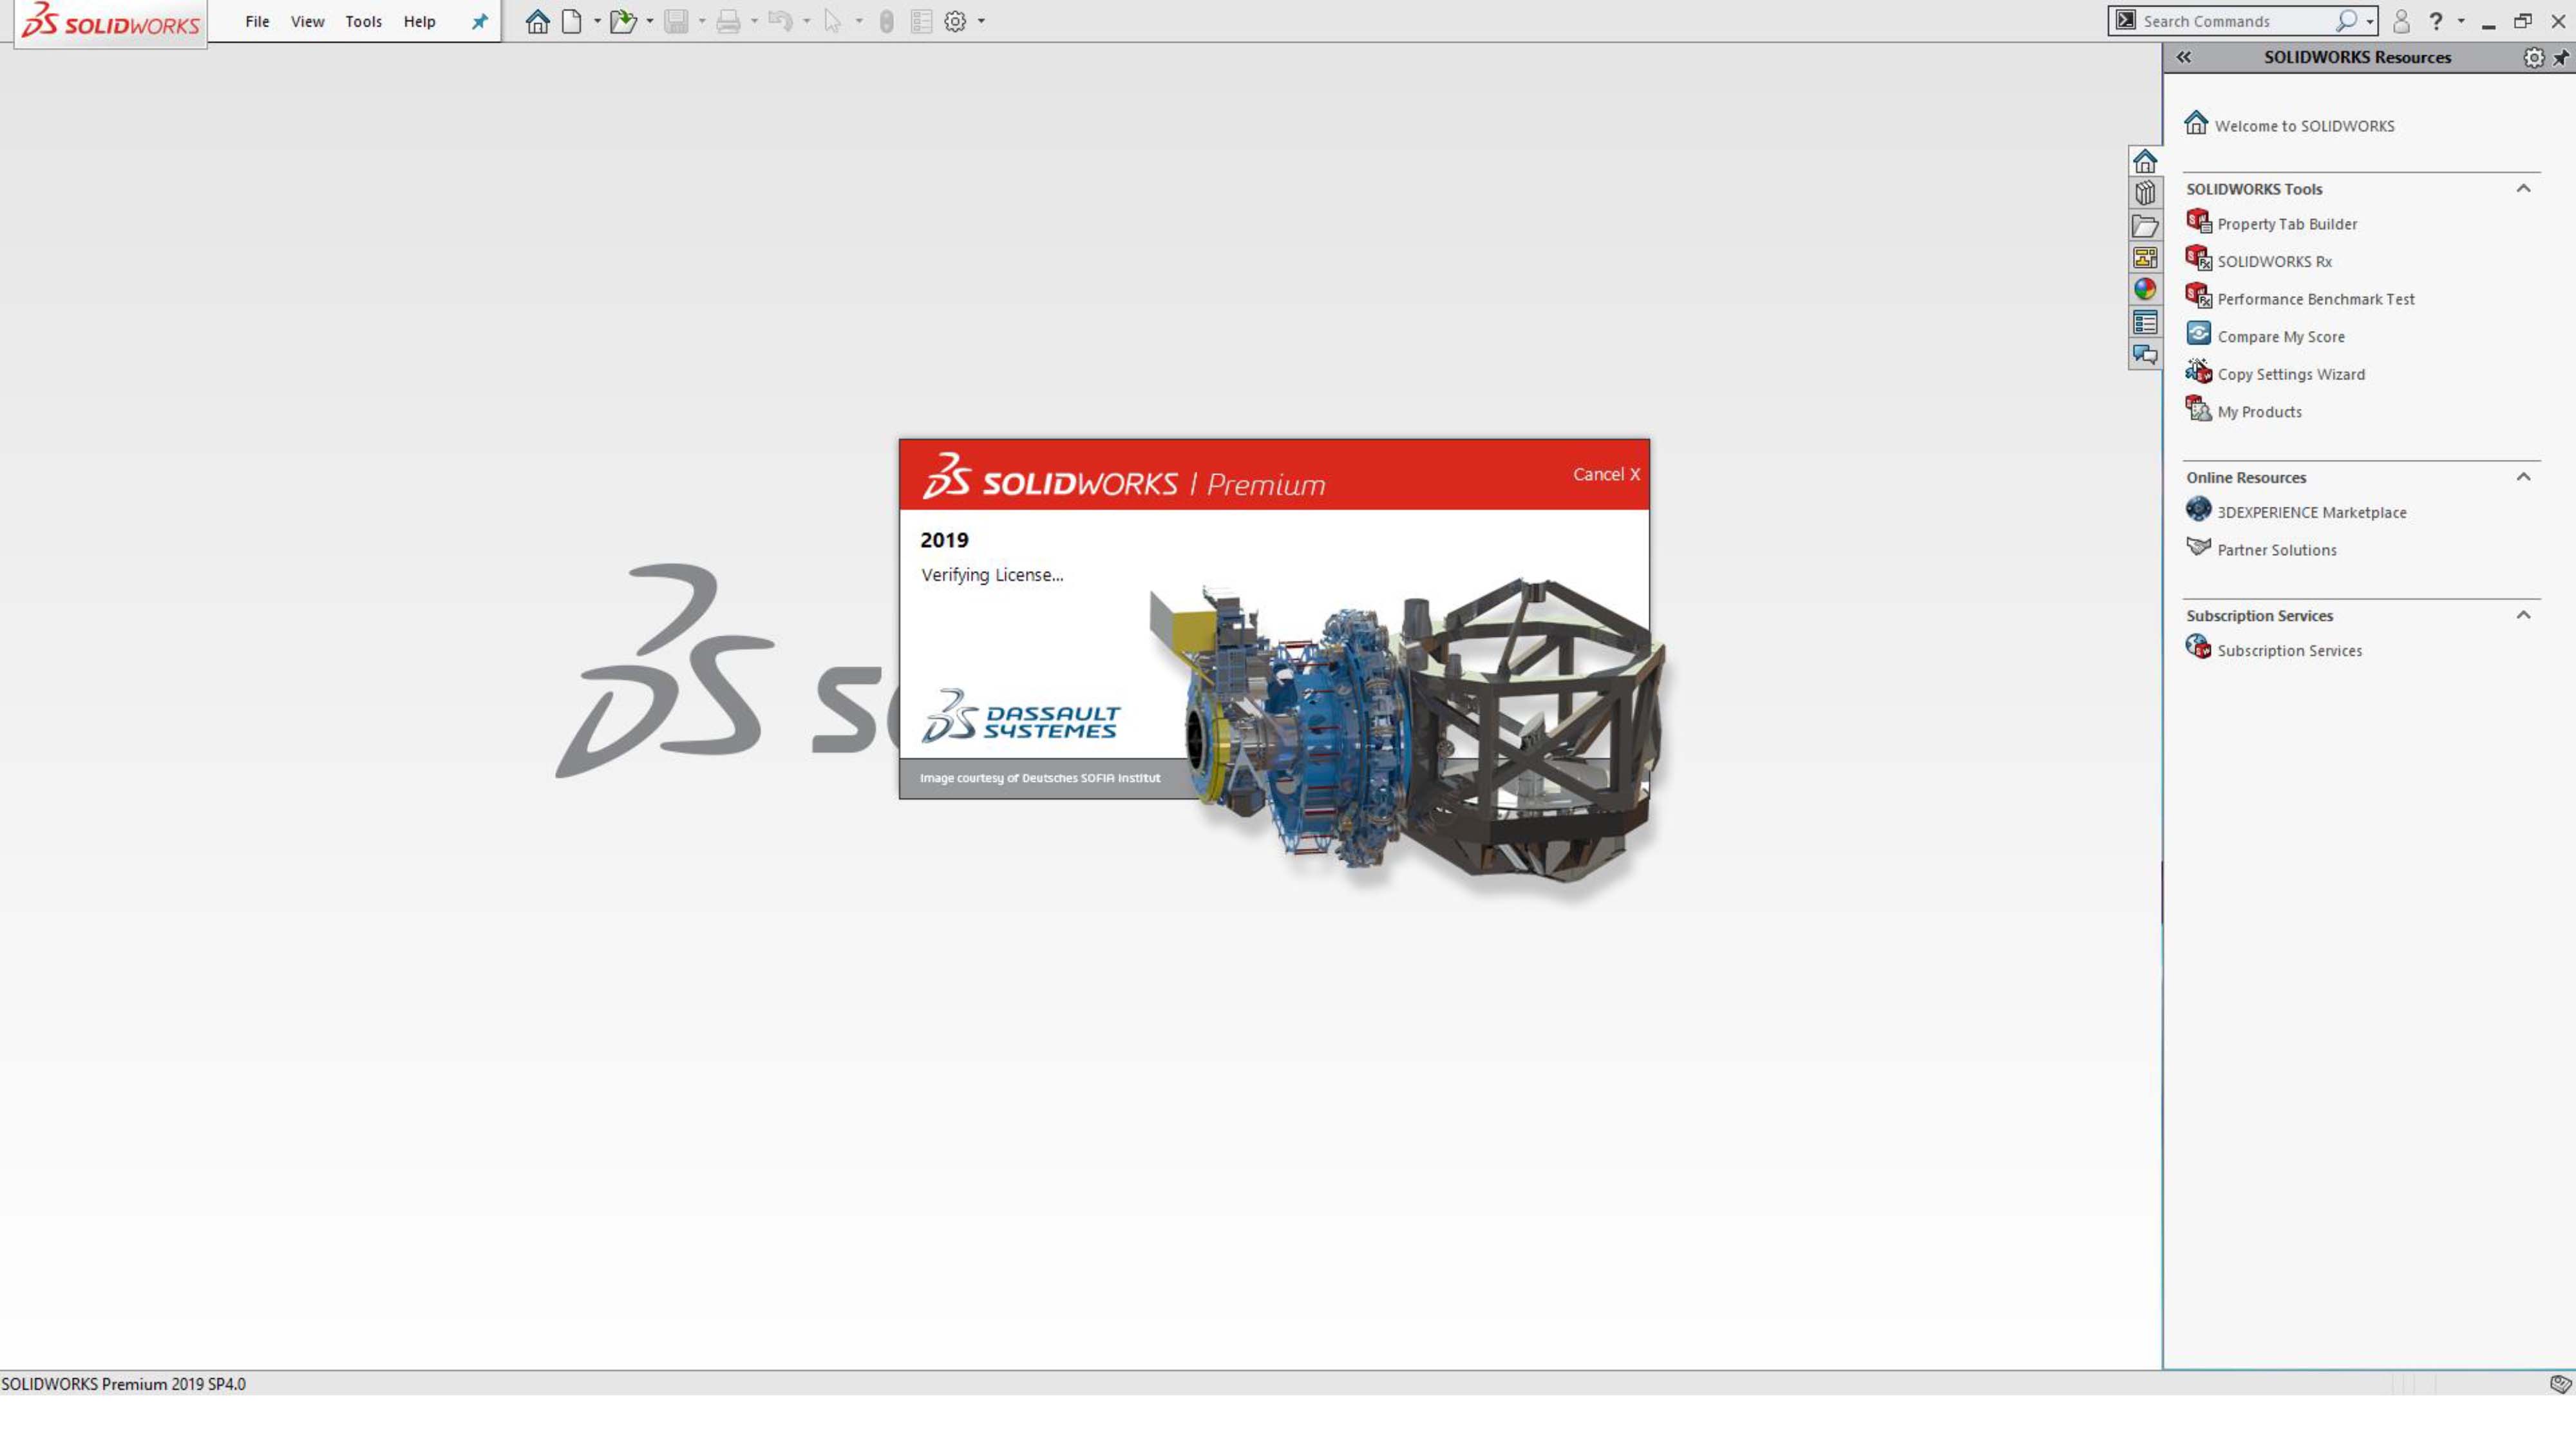Screen dimensions: 2576x1449
Task: Click 'SOLIDWORKS Premium 2019 SP4.0' status bar text
Action: pos(123,1384)
